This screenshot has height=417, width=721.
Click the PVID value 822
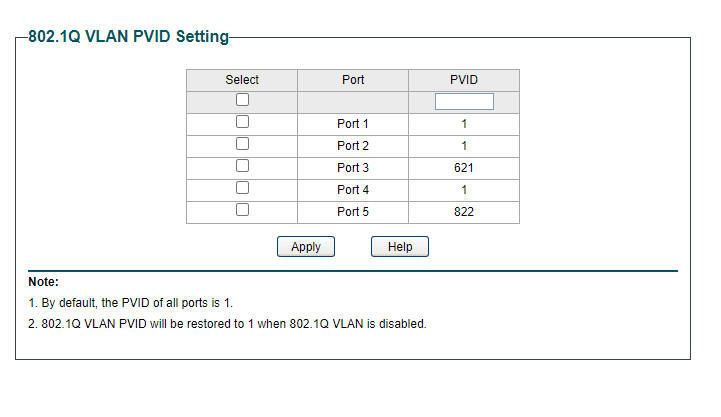point(464,212)
